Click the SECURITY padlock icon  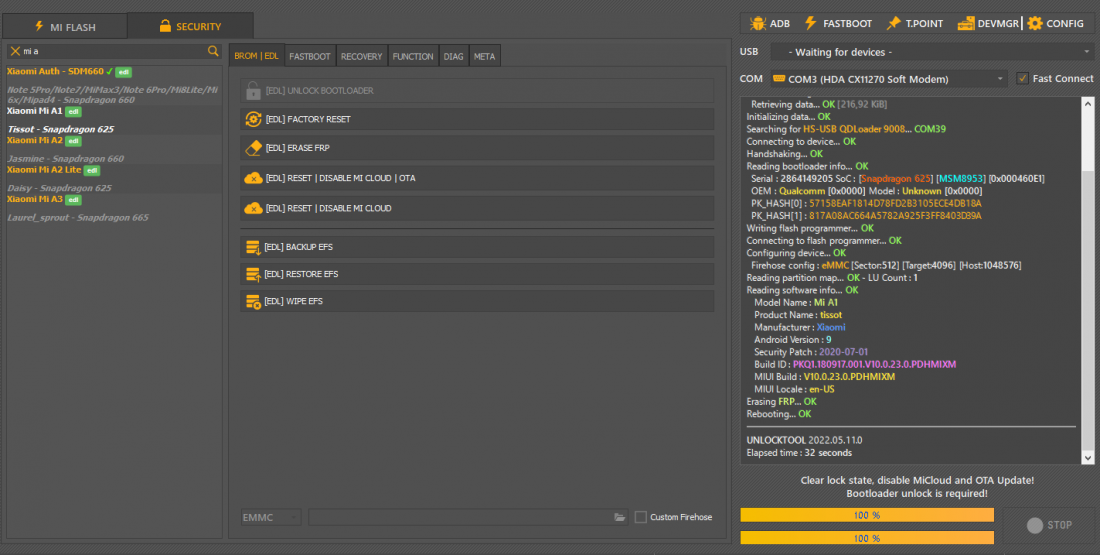(x=165, y=26)
